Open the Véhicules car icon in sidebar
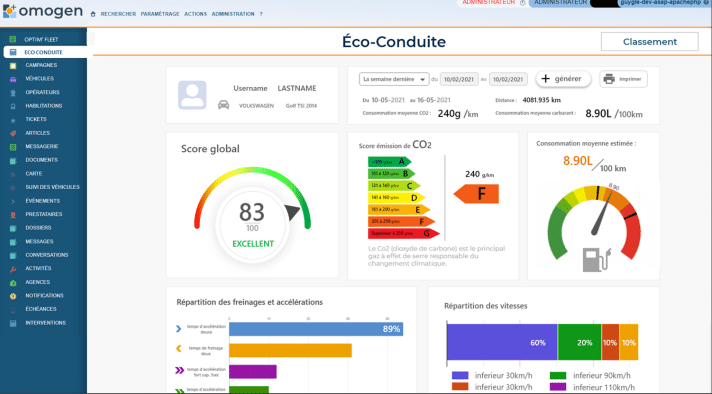Viewport: 712px width, 394px height. tap(13, 79)
